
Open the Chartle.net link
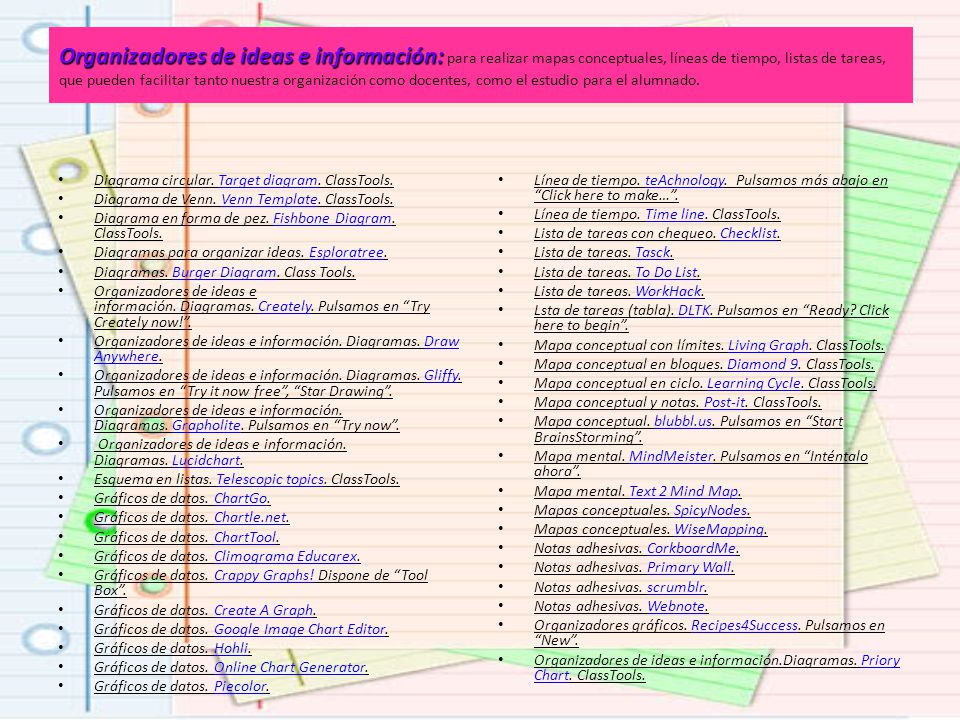(250, 517)
